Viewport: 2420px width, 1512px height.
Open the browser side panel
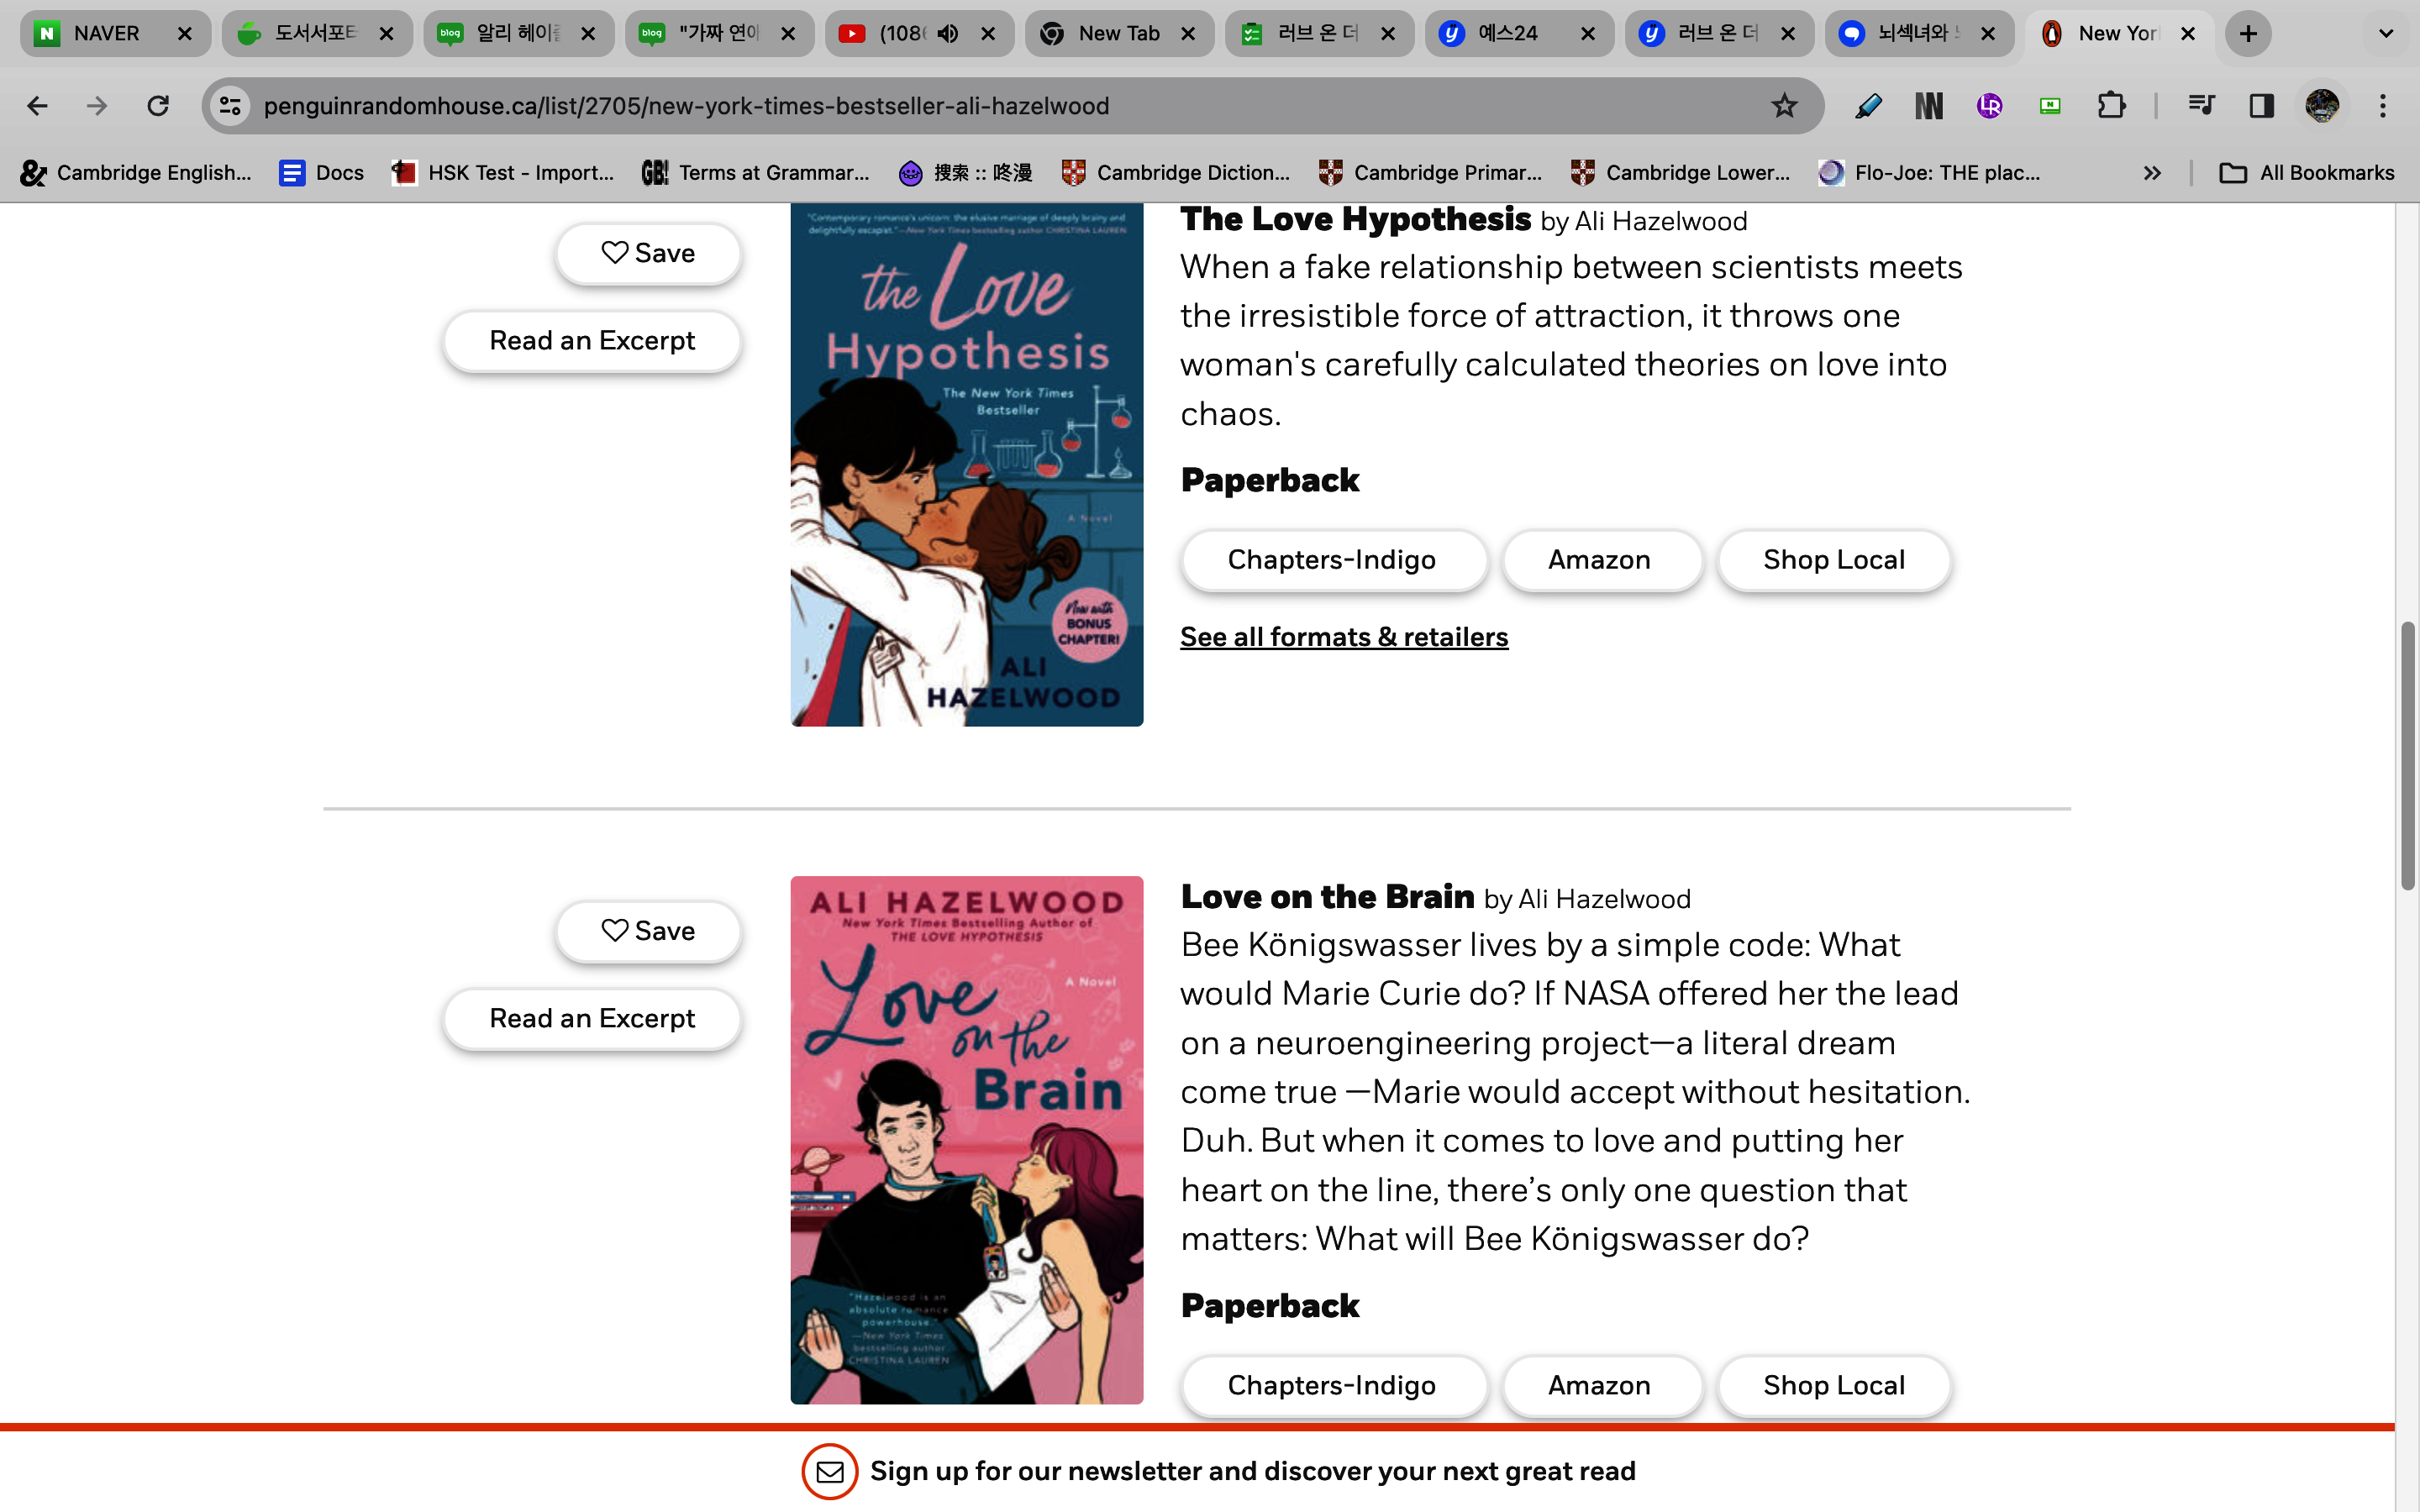click(x=2261, y=106)
